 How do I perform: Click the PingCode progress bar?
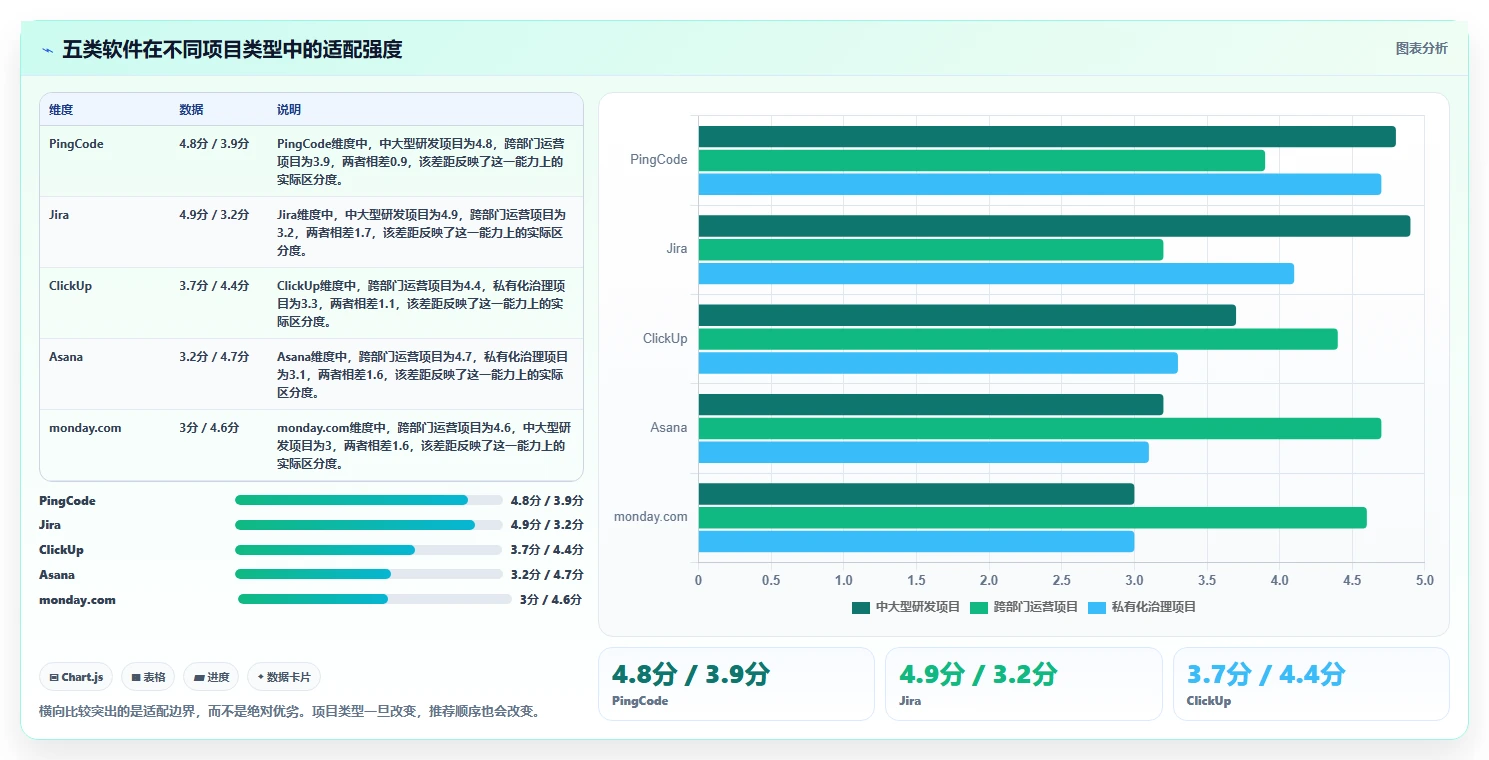368,500
